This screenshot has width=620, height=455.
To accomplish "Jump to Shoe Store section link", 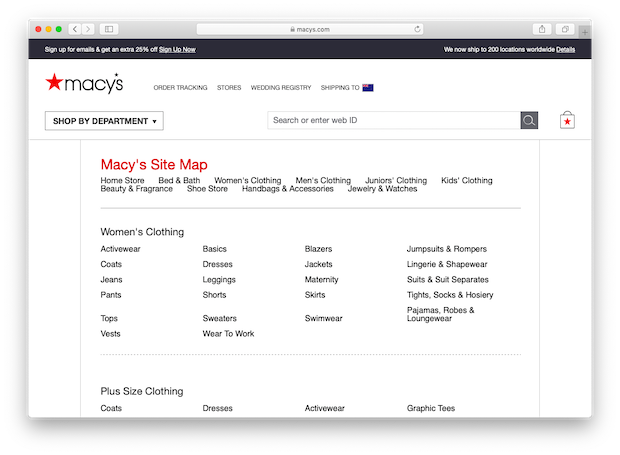I will click(207, 189).
